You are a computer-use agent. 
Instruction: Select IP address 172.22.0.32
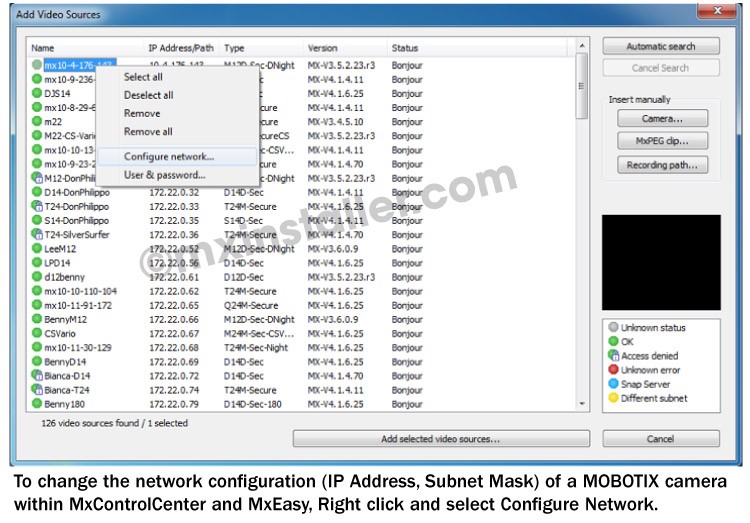(174, 192)
